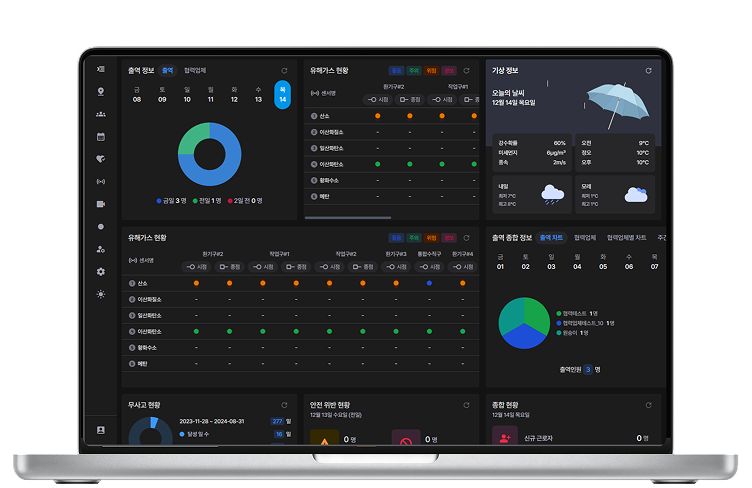
Task: Select the 출역 차트 tab
Action: click(x=551, y=237)
